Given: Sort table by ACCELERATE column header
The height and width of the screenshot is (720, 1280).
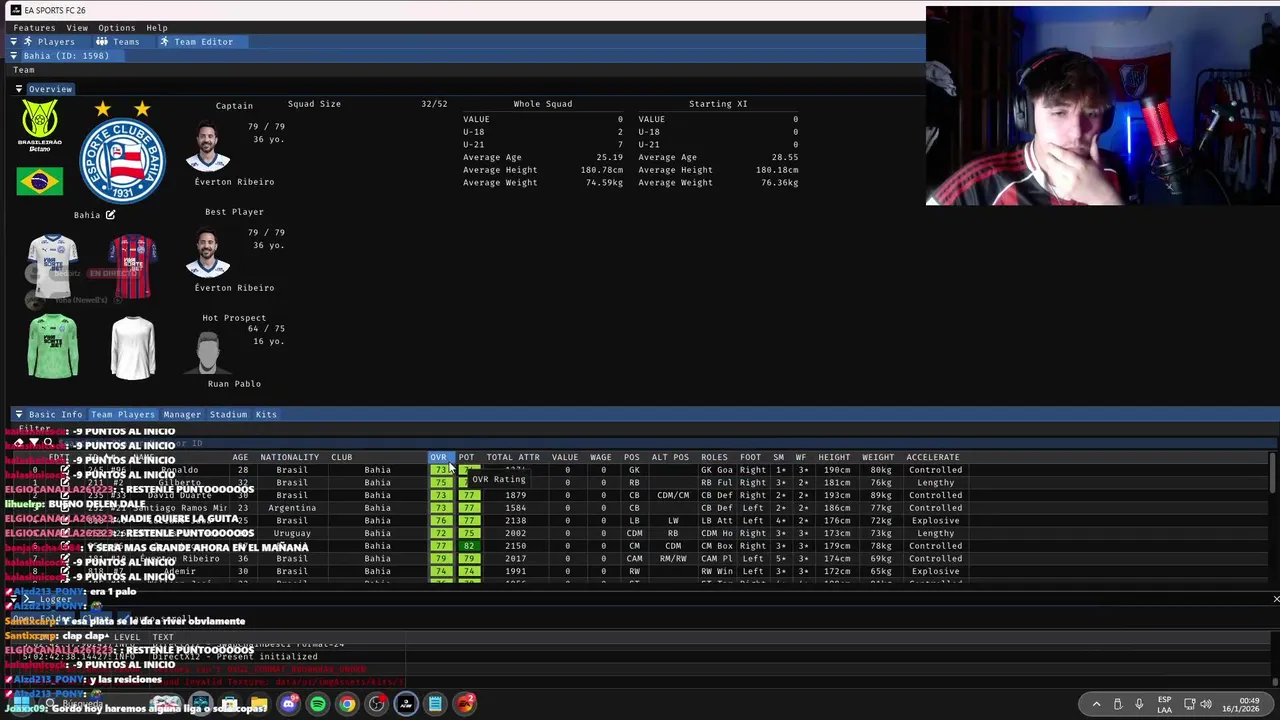Looking at the screenshot, I should point(933,457).
